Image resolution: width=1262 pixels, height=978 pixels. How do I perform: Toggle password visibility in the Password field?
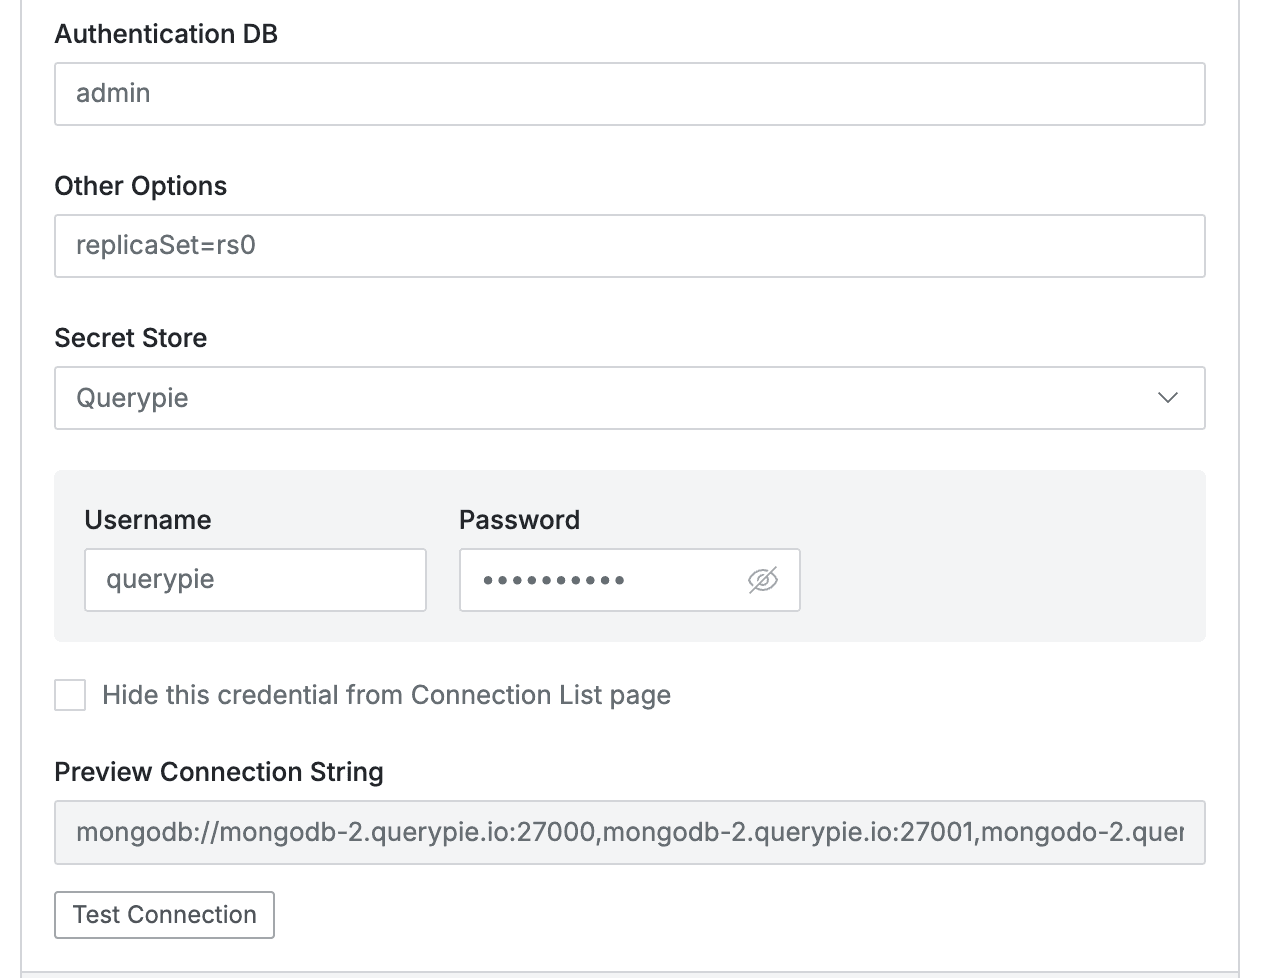pos(763,580)
